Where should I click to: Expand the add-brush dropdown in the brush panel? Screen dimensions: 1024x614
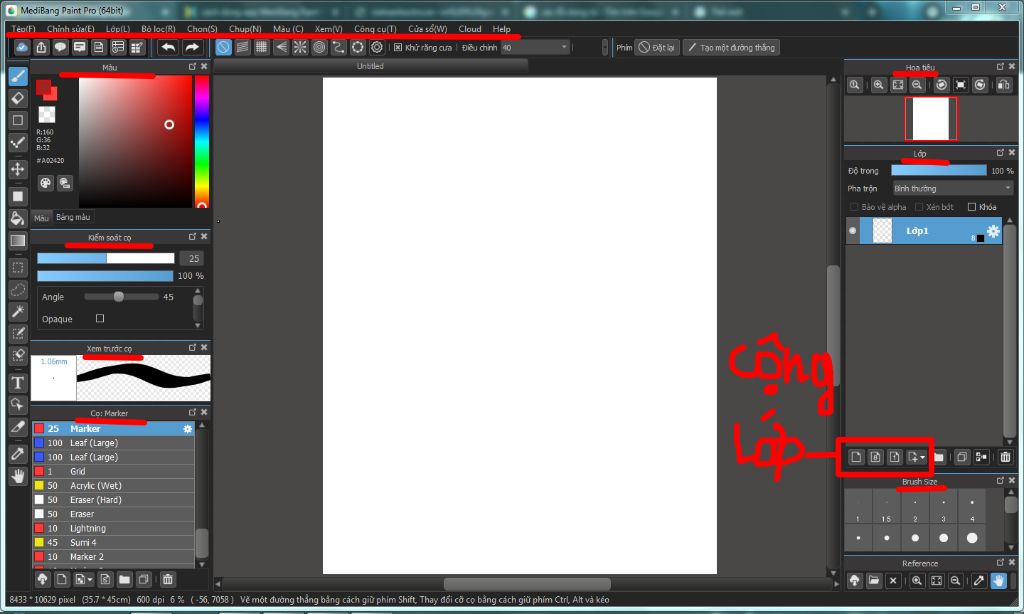coord(89,579)
